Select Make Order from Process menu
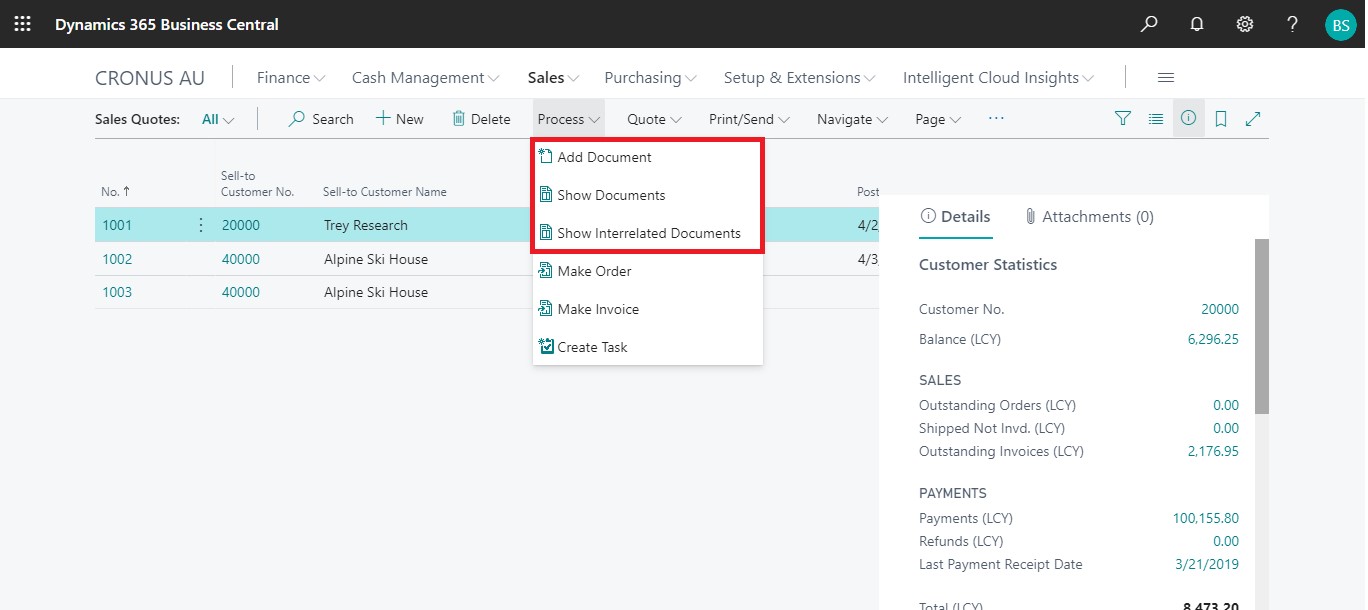 pyautogui.click(x=594, y=271)
